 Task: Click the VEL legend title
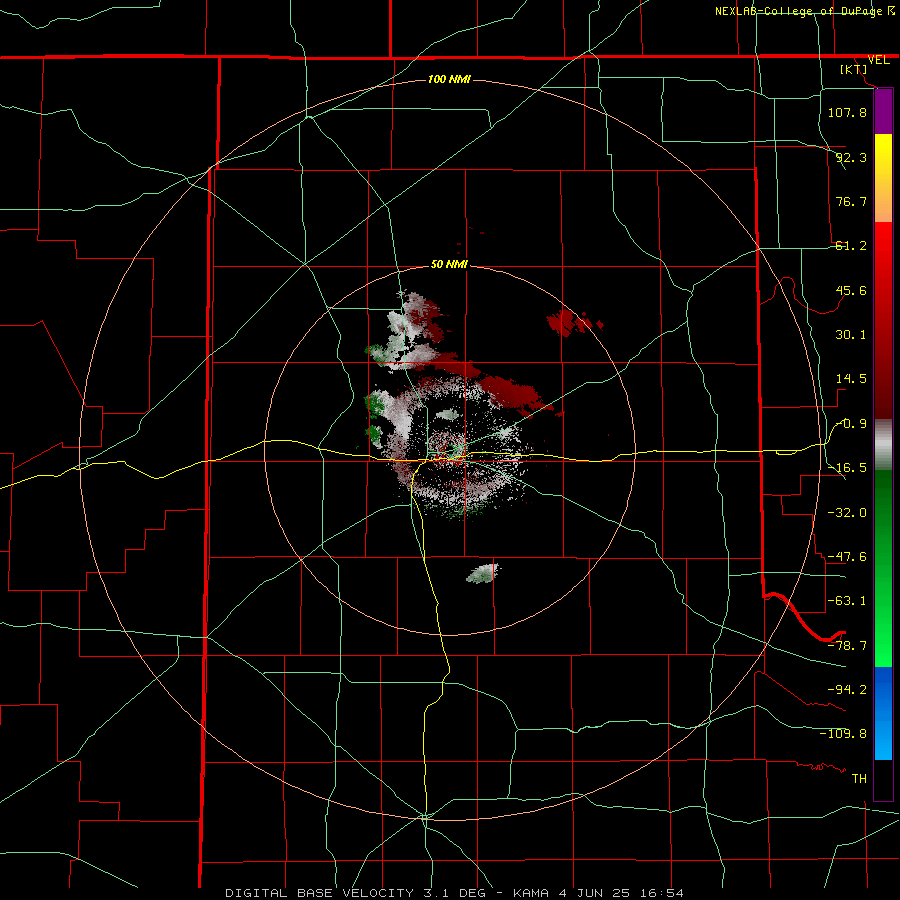[878, 60]
